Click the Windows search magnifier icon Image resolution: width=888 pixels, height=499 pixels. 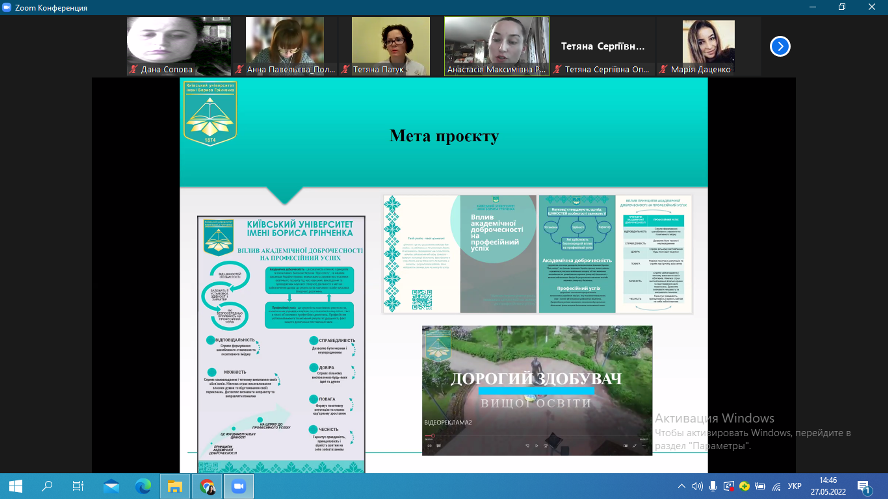click(x=47, y=486)
